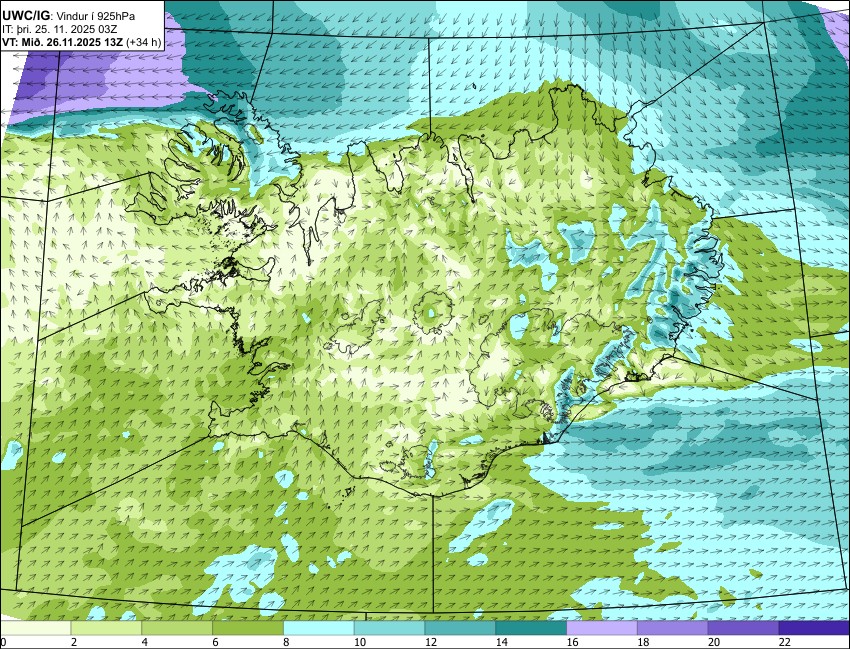Click the 4–6 m/s green legend swatch
This screenshot has height=649, width=850.
pyautogui.click(x=177, y=628)
